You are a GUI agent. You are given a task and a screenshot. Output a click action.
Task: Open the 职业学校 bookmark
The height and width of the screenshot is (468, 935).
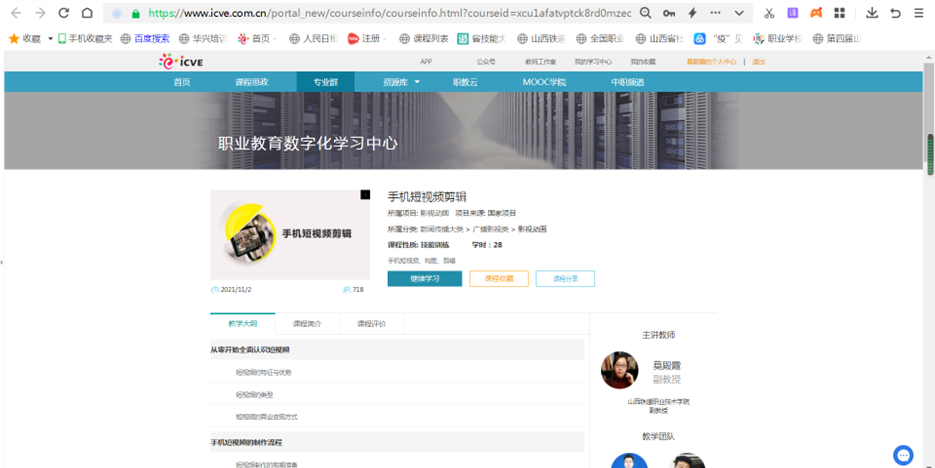click(778, 39)
